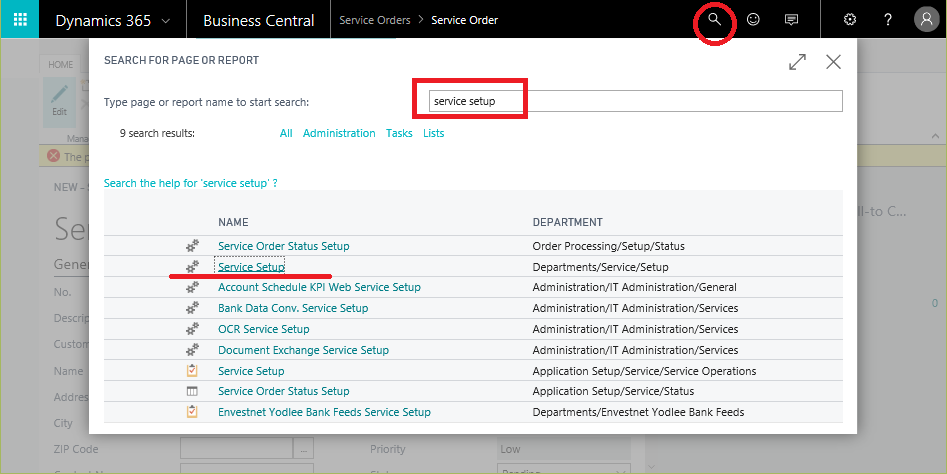Viewport: 947px width, 474px height.
Task: Open Document Exchange Service Setup link
Action: click(303, 350)
